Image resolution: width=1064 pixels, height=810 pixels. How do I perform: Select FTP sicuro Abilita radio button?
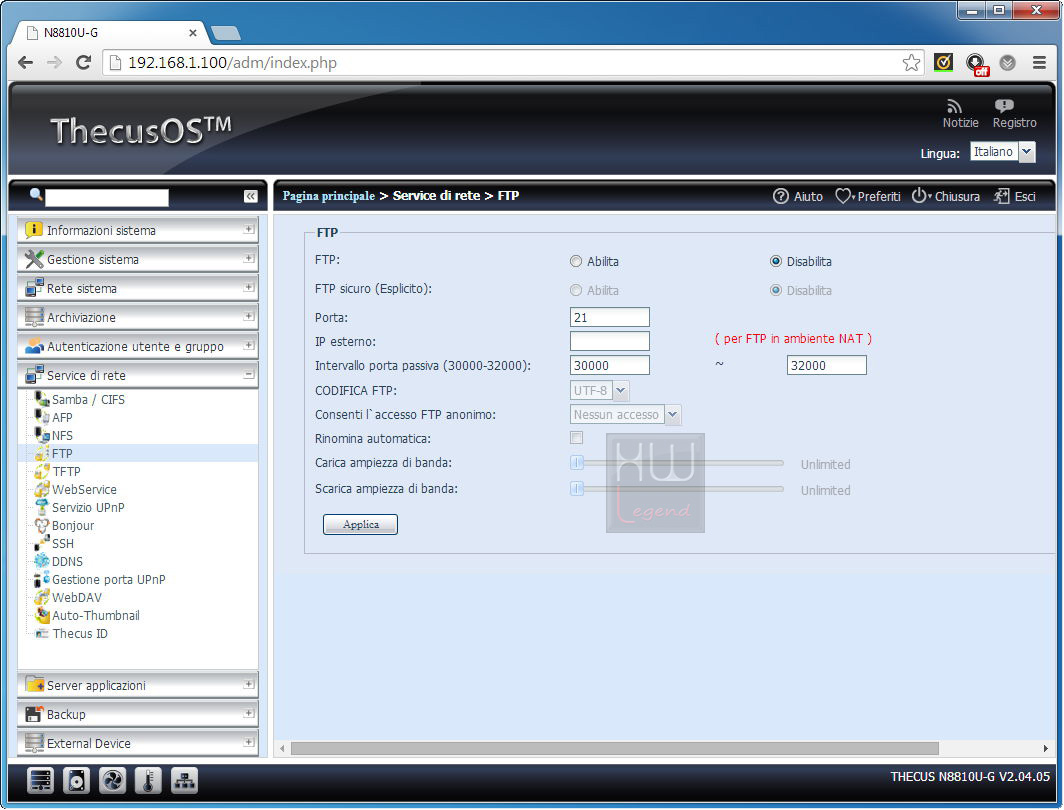click(576, 290)
